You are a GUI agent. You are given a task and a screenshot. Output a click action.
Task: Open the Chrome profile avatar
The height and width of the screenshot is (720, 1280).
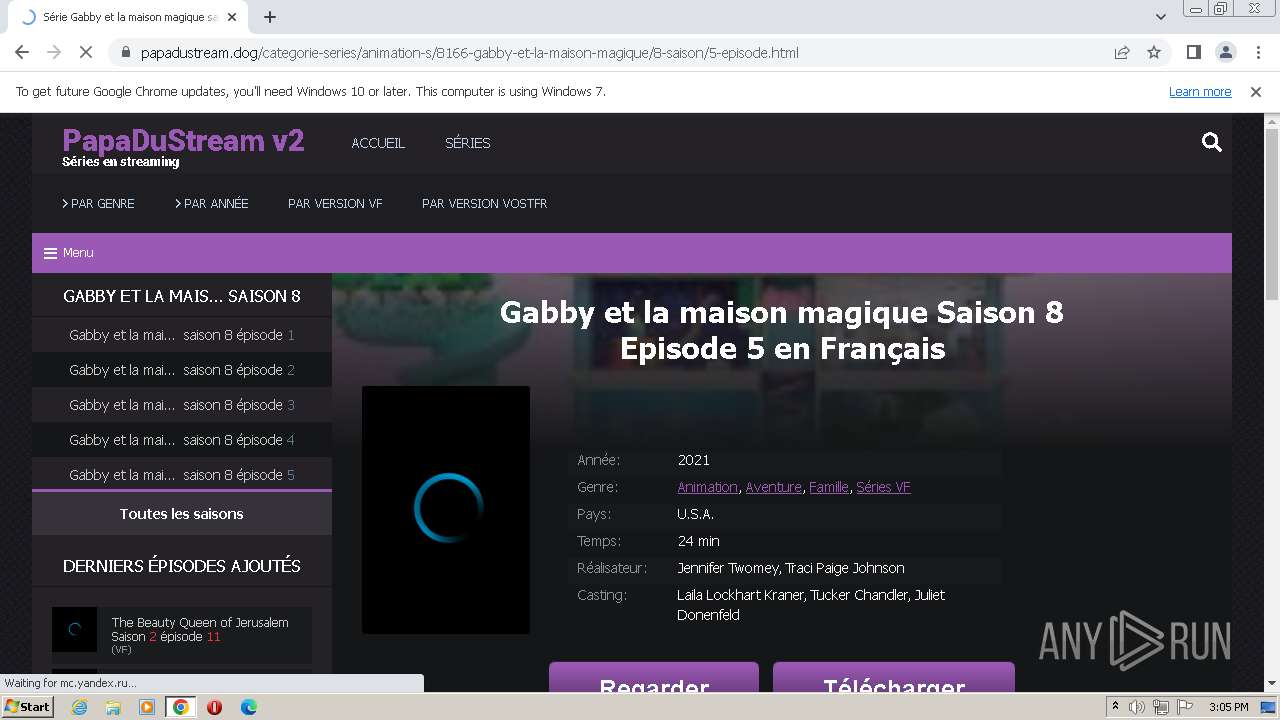1225,52
